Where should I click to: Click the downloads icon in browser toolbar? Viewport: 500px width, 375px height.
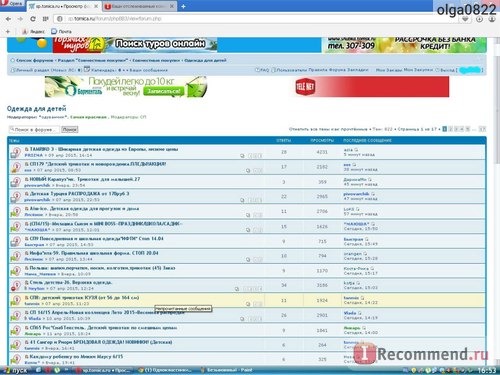[x=479, y=19]
